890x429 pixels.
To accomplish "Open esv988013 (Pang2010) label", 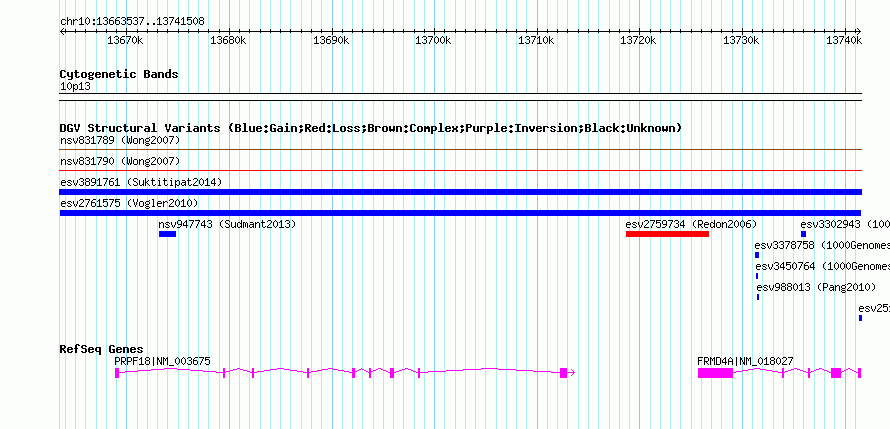I will tap(816, 287).
